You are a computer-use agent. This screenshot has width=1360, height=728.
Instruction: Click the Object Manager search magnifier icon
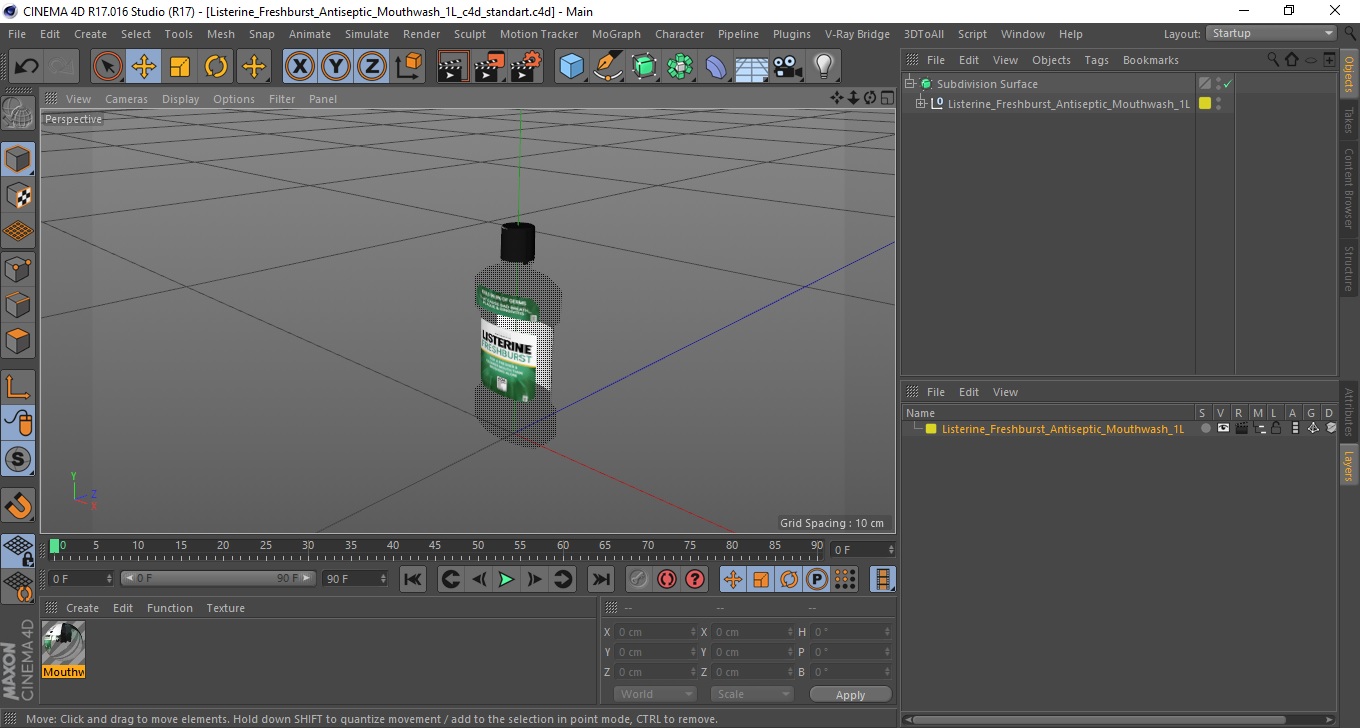[1273, 60]
